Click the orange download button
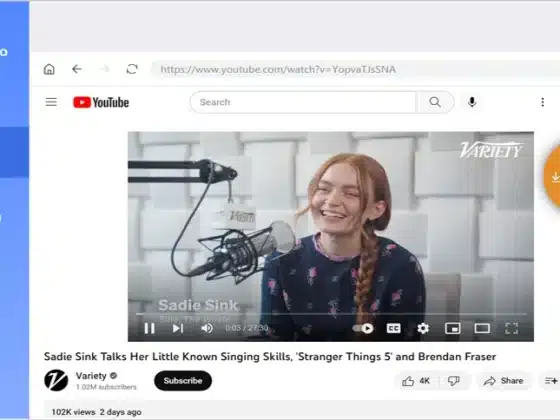Viewport: 560px width, 420px height. (x=553, y=176)
